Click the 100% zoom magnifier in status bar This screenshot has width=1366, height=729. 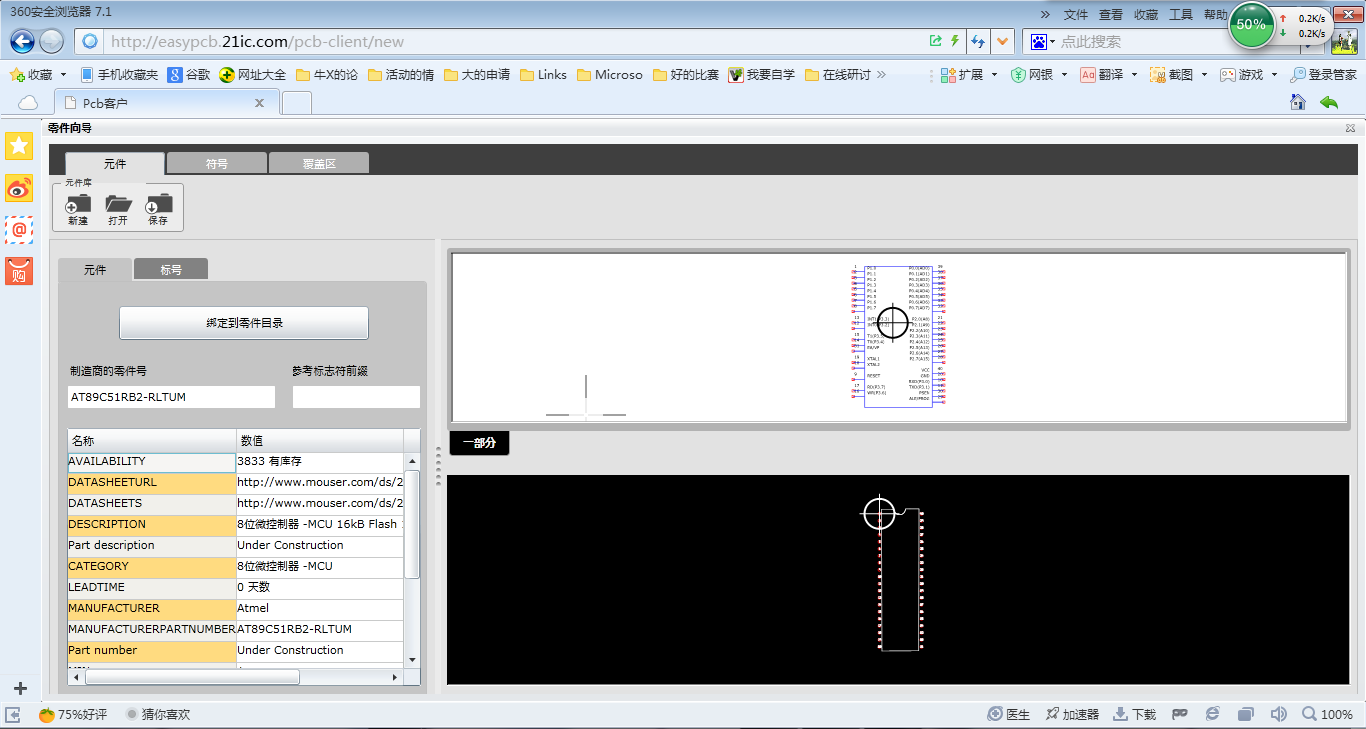[x=1327, y=714]
